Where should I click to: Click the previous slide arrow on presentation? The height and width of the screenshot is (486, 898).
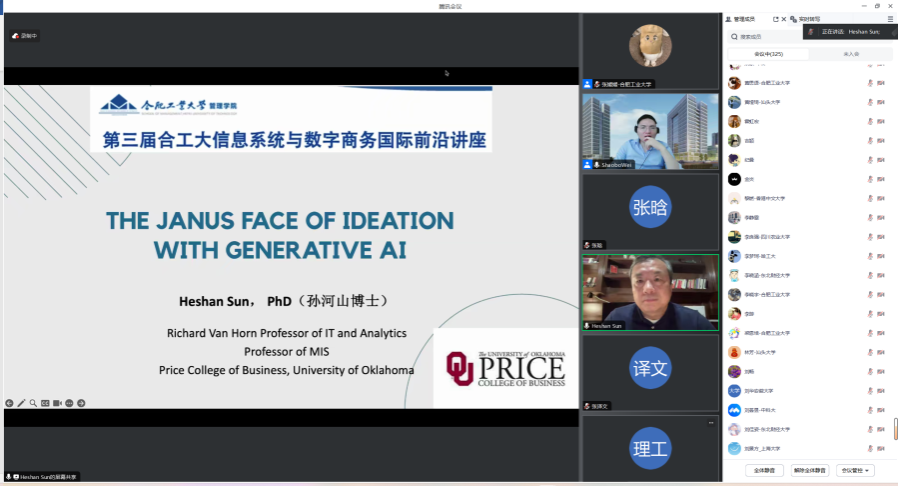point(9,403)
